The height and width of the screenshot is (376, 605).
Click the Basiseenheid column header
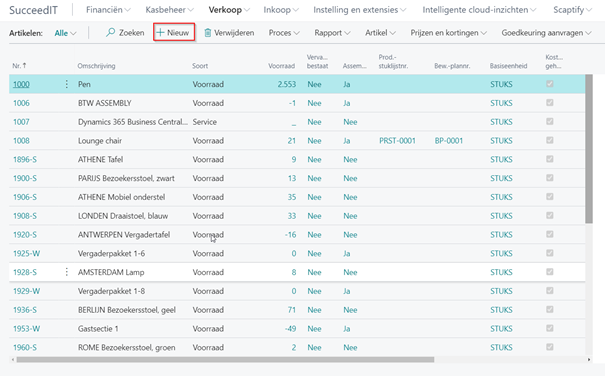click(x=508, y=66)
